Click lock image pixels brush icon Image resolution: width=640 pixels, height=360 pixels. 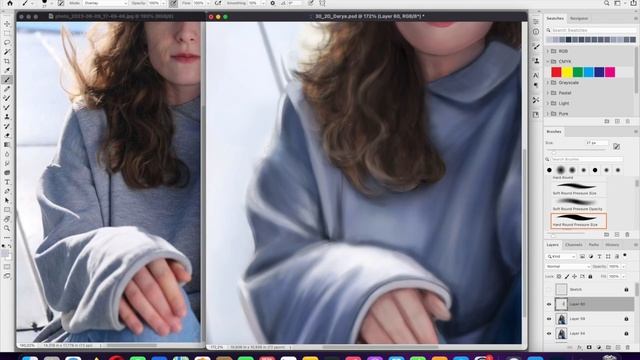(x=567, y=276)
